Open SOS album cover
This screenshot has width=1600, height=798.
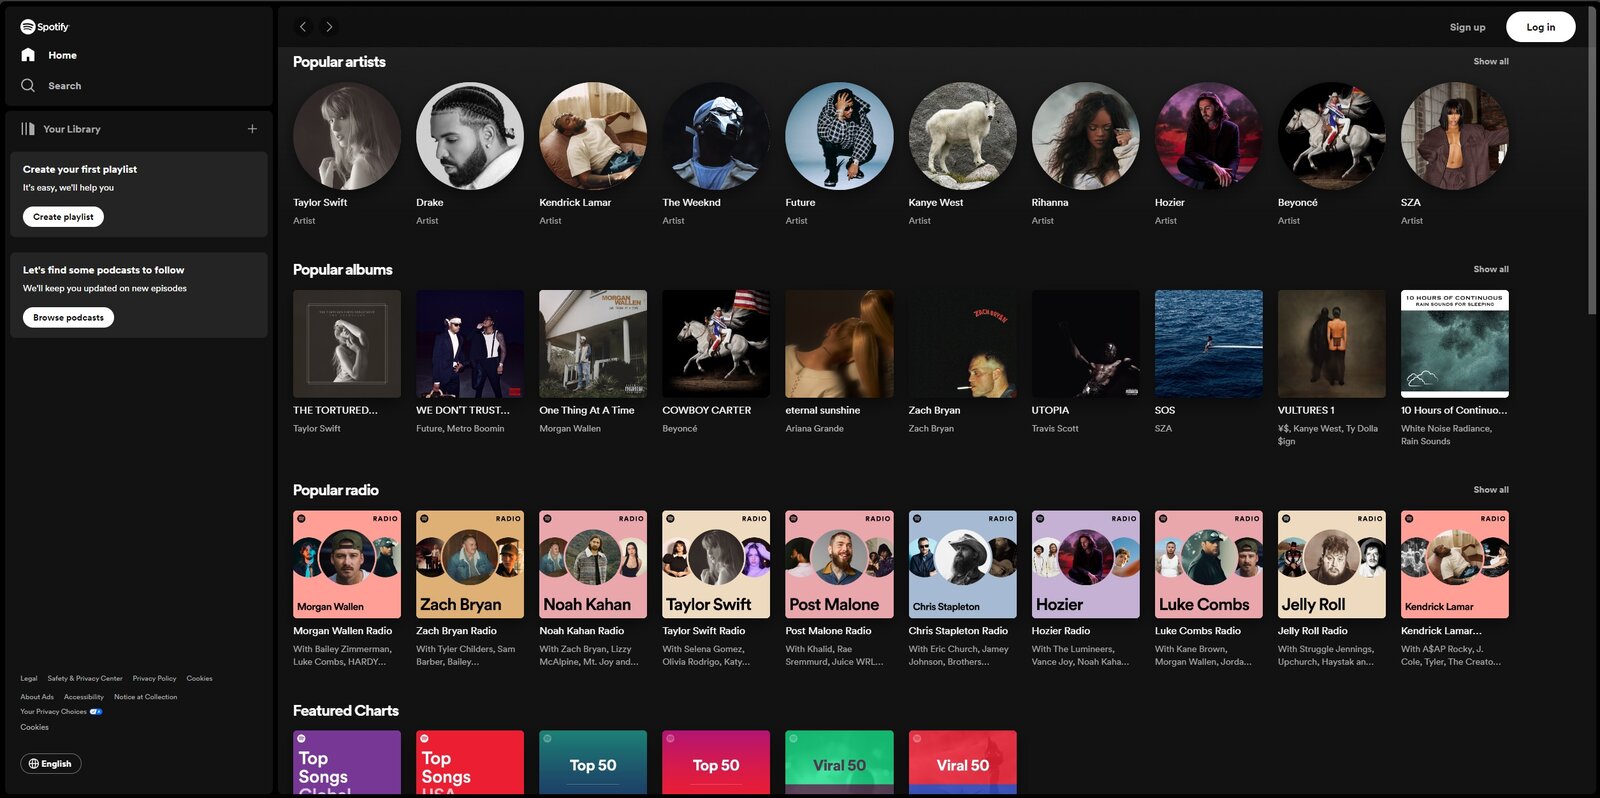pos(1208,344)
